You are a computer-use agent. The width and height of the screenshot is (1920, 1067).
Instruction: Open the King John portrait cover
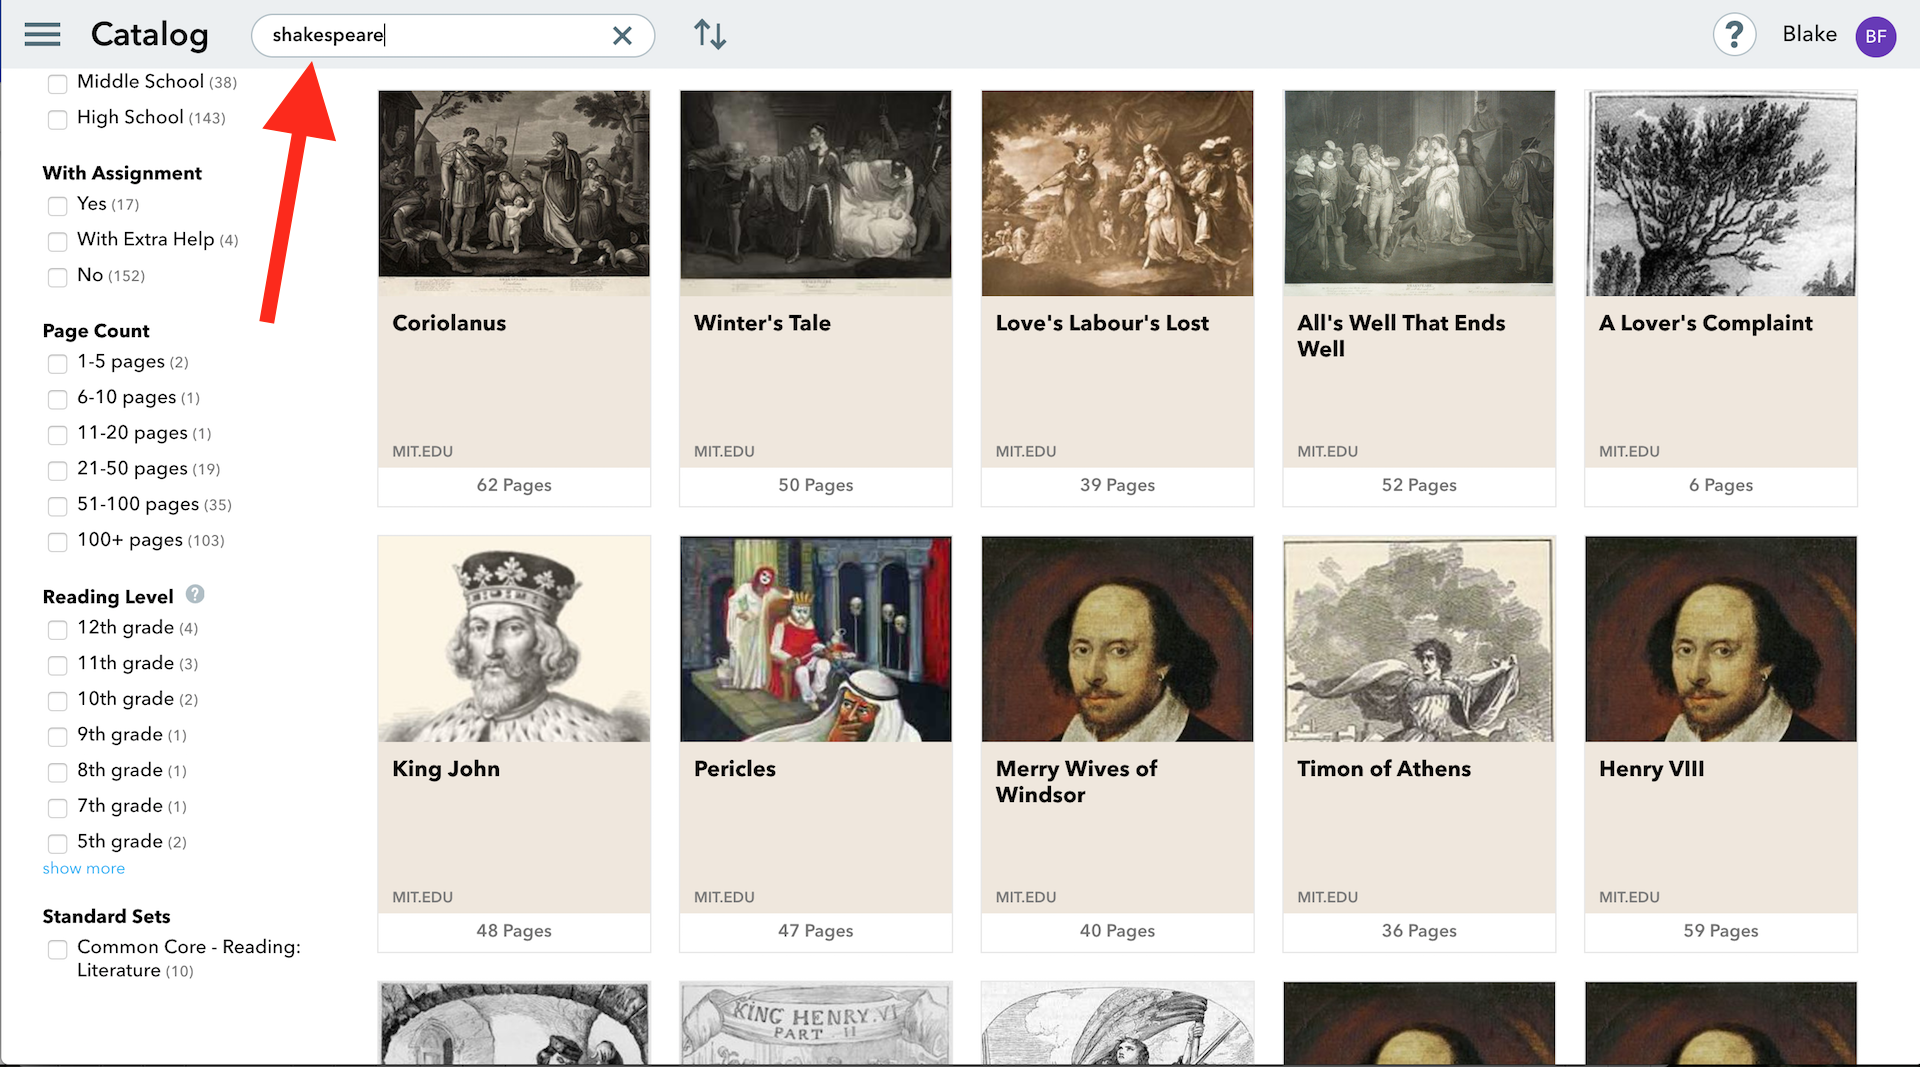(x=514, y=639)
